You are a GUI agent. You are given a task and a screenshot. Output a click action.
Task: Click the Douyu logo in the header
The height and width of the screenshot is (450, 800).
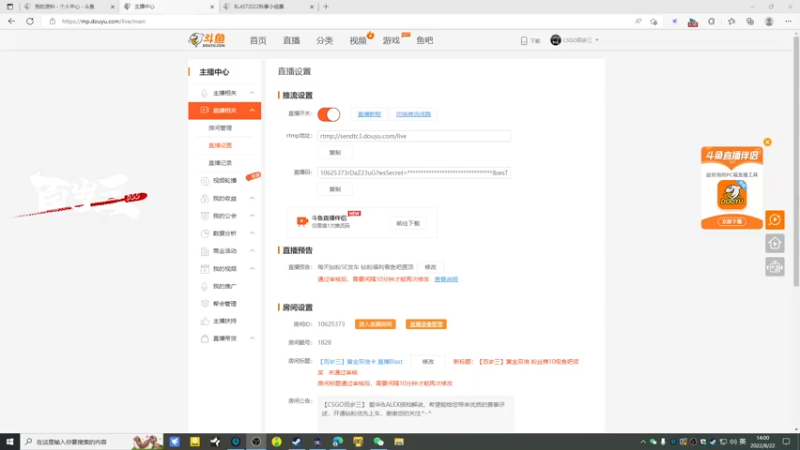point(207,40)
